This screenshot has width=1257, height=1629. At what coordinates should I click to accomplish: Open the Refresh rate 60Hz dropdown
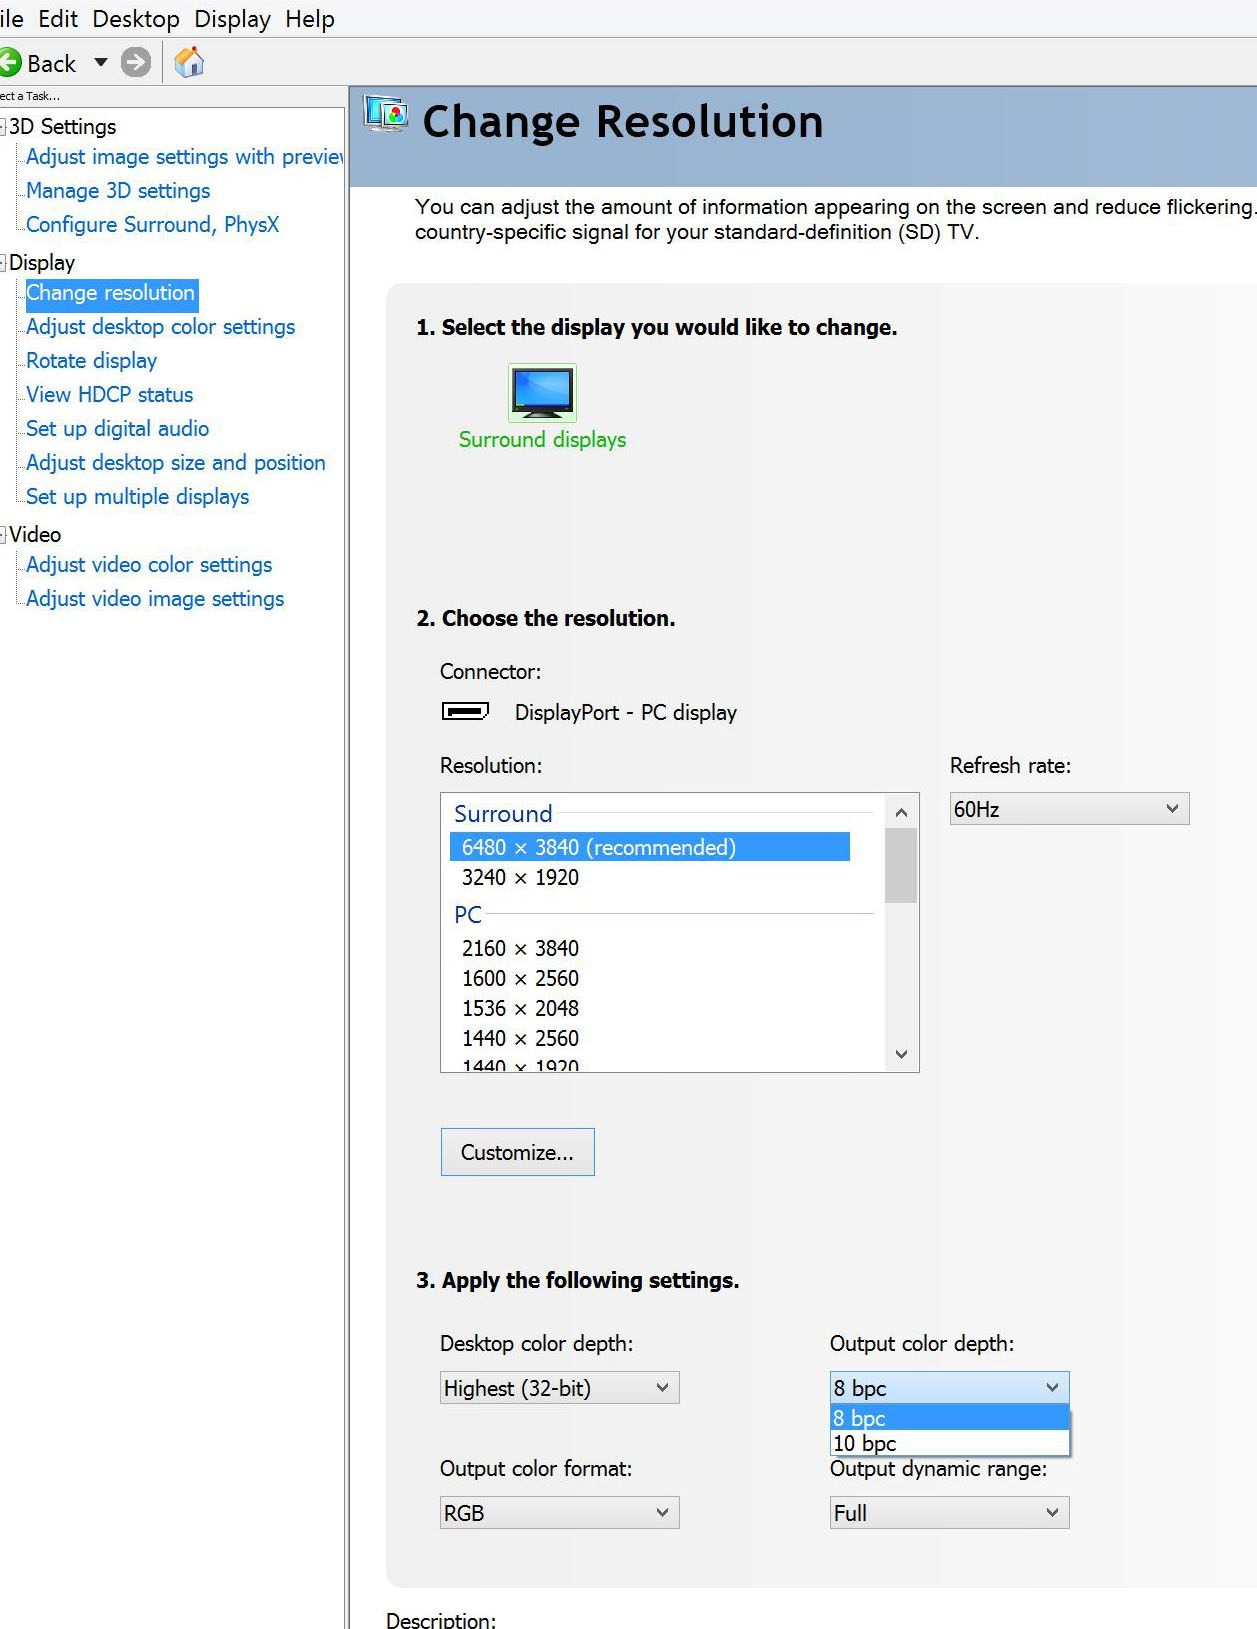(x=1069, y=809)
